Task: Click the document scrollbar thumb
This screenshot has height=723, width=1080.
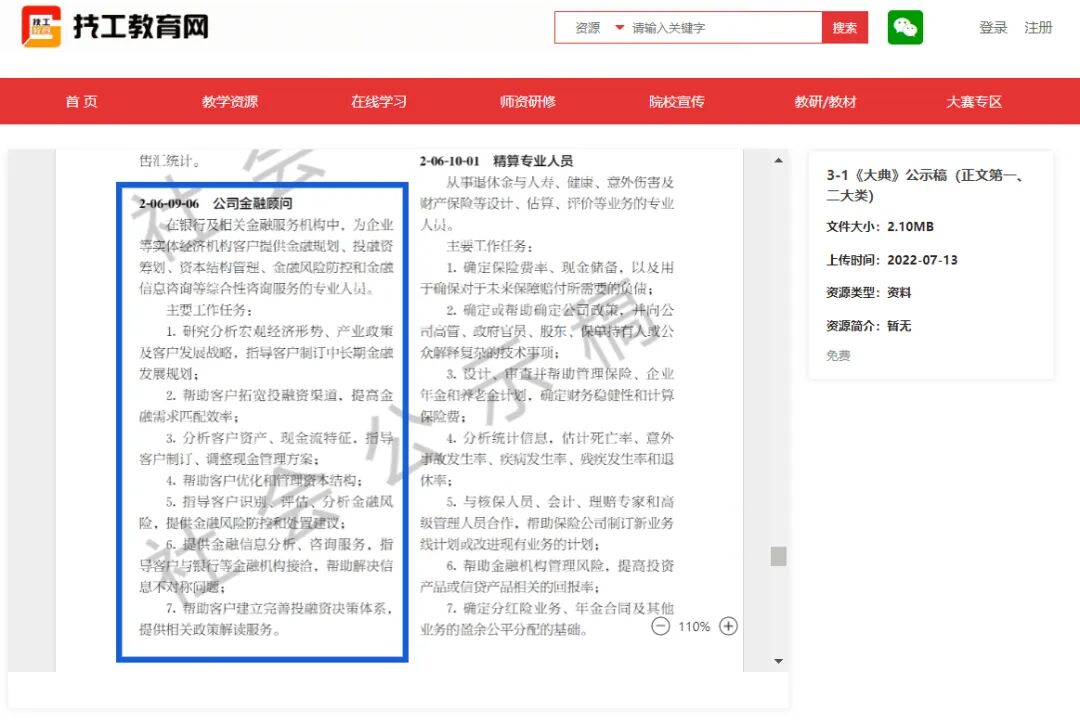Action: coord(778,556)
